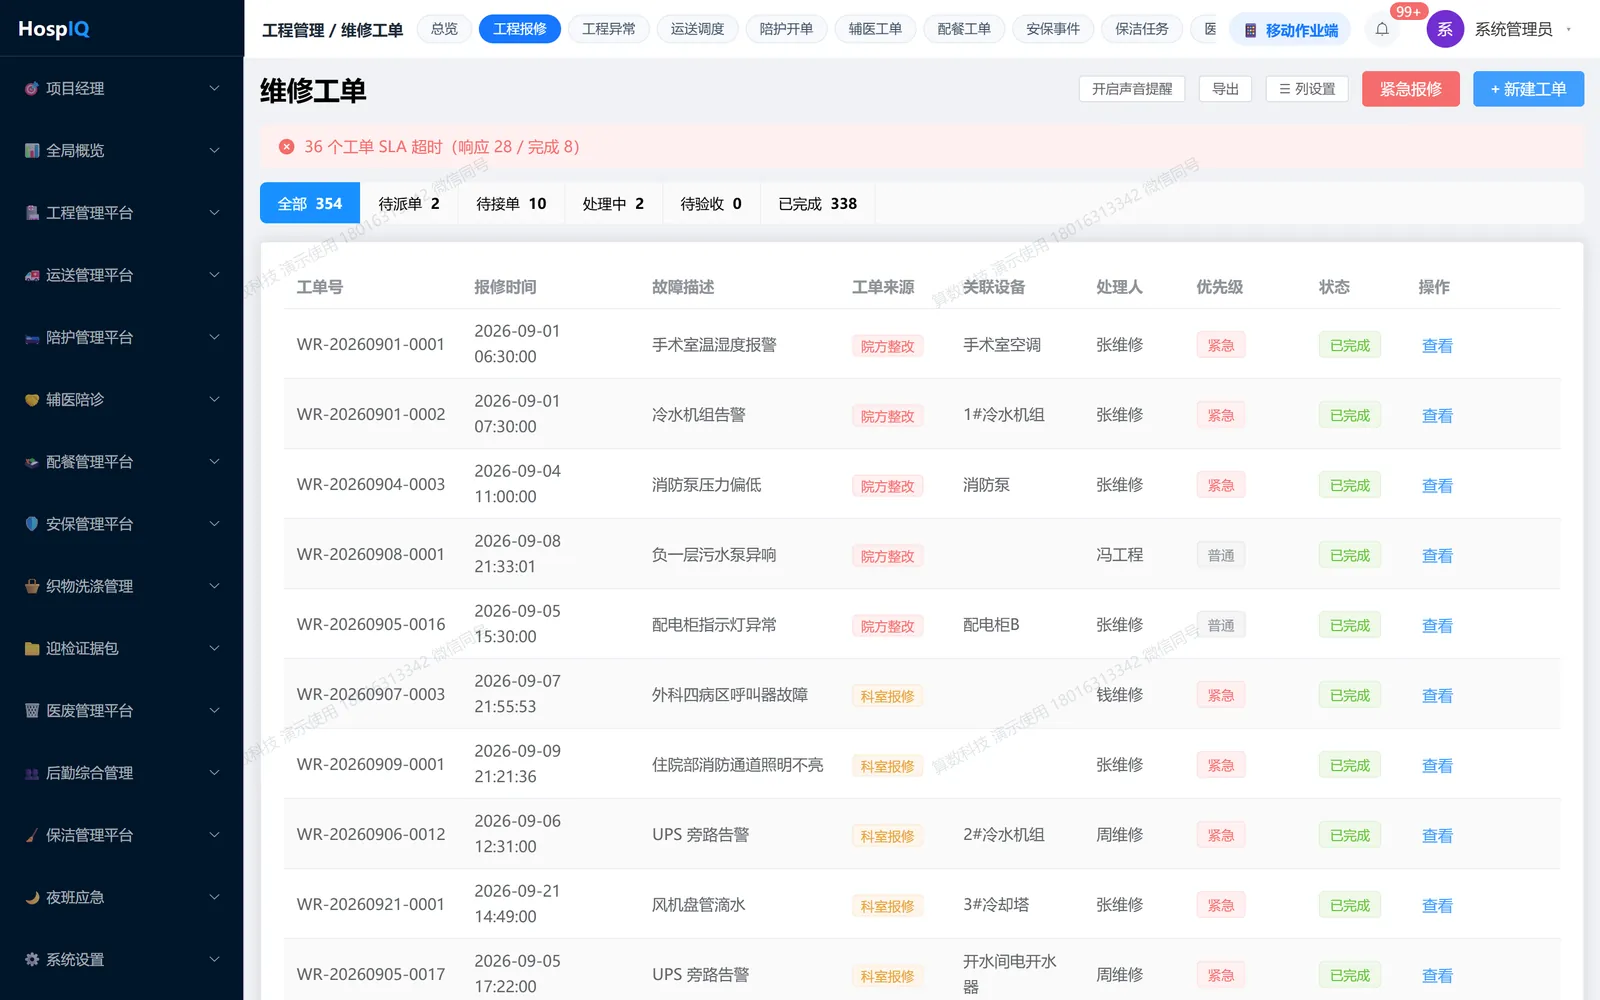View work order WR-20260921-0001
The width and height of the screenshot is (1600, 1000).
click(1437, 905)
